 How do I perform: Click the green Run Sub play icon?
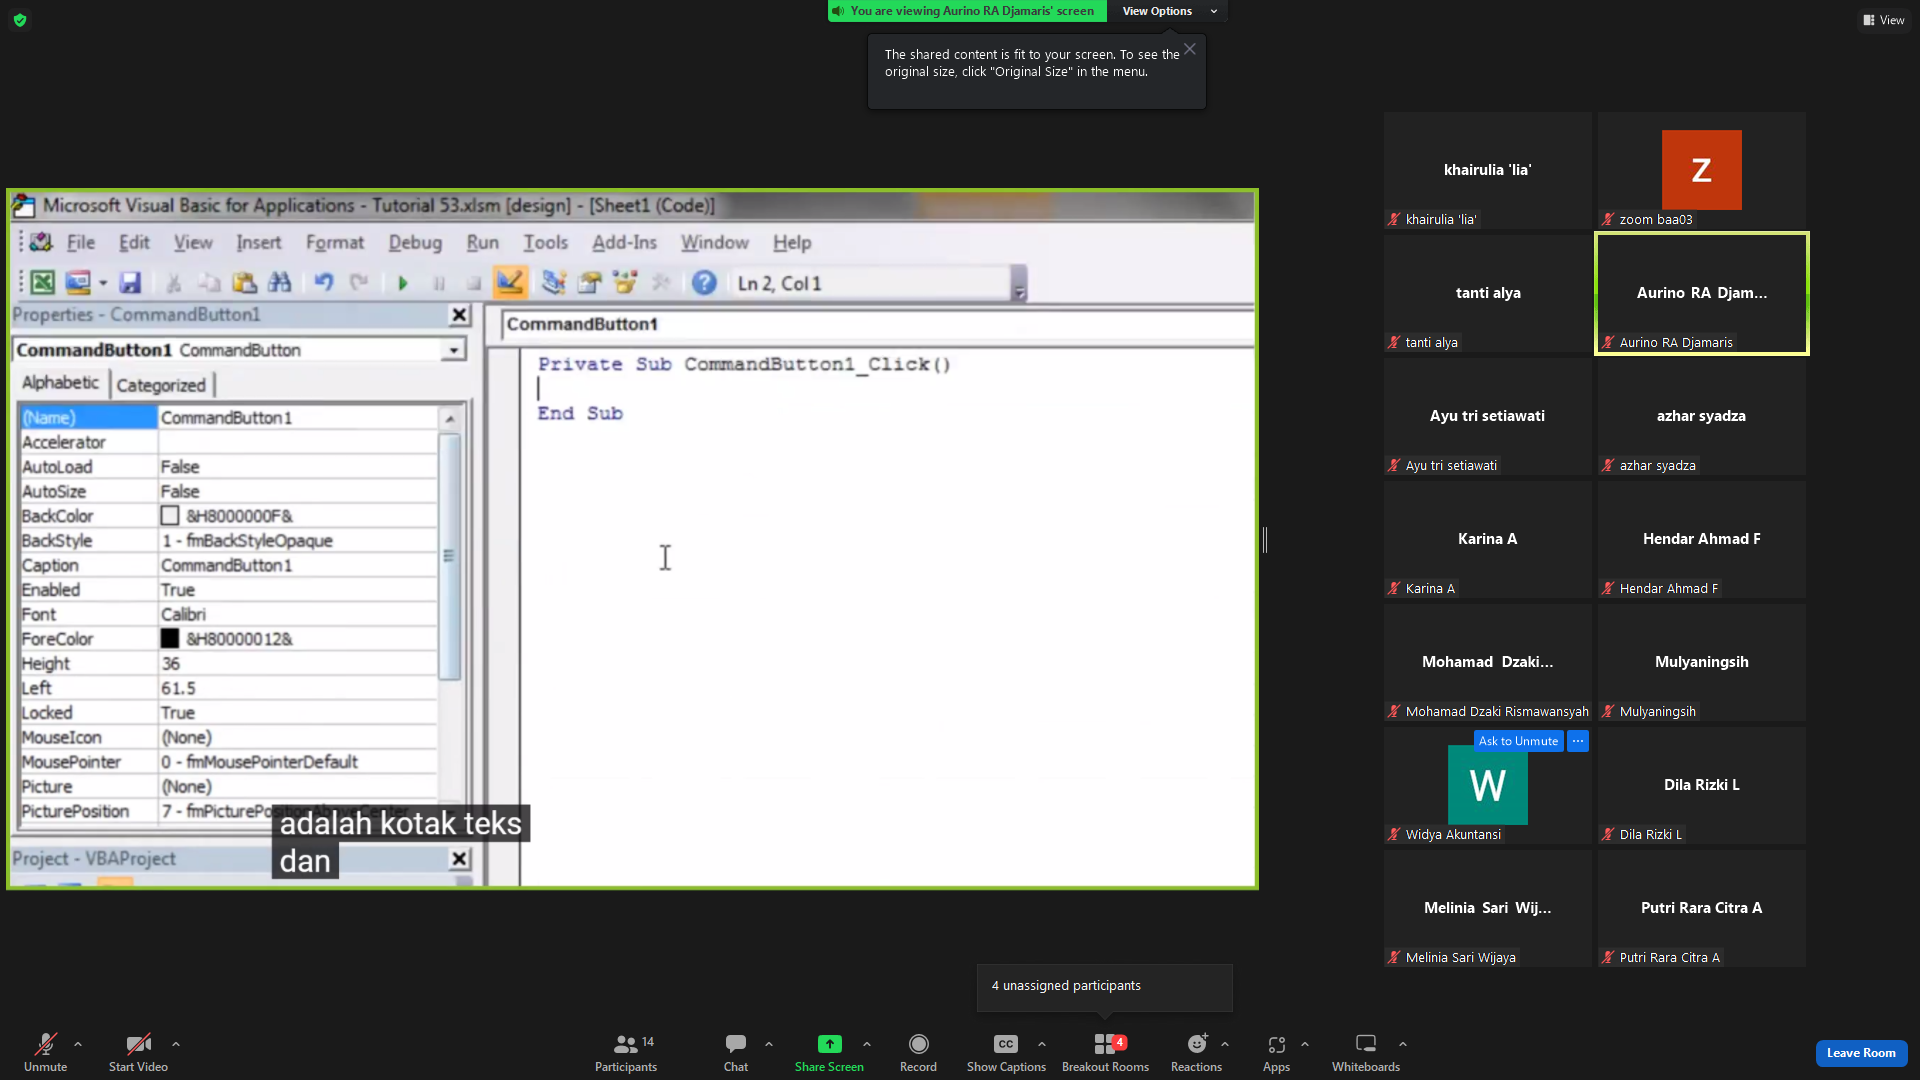tap(403, 283)
